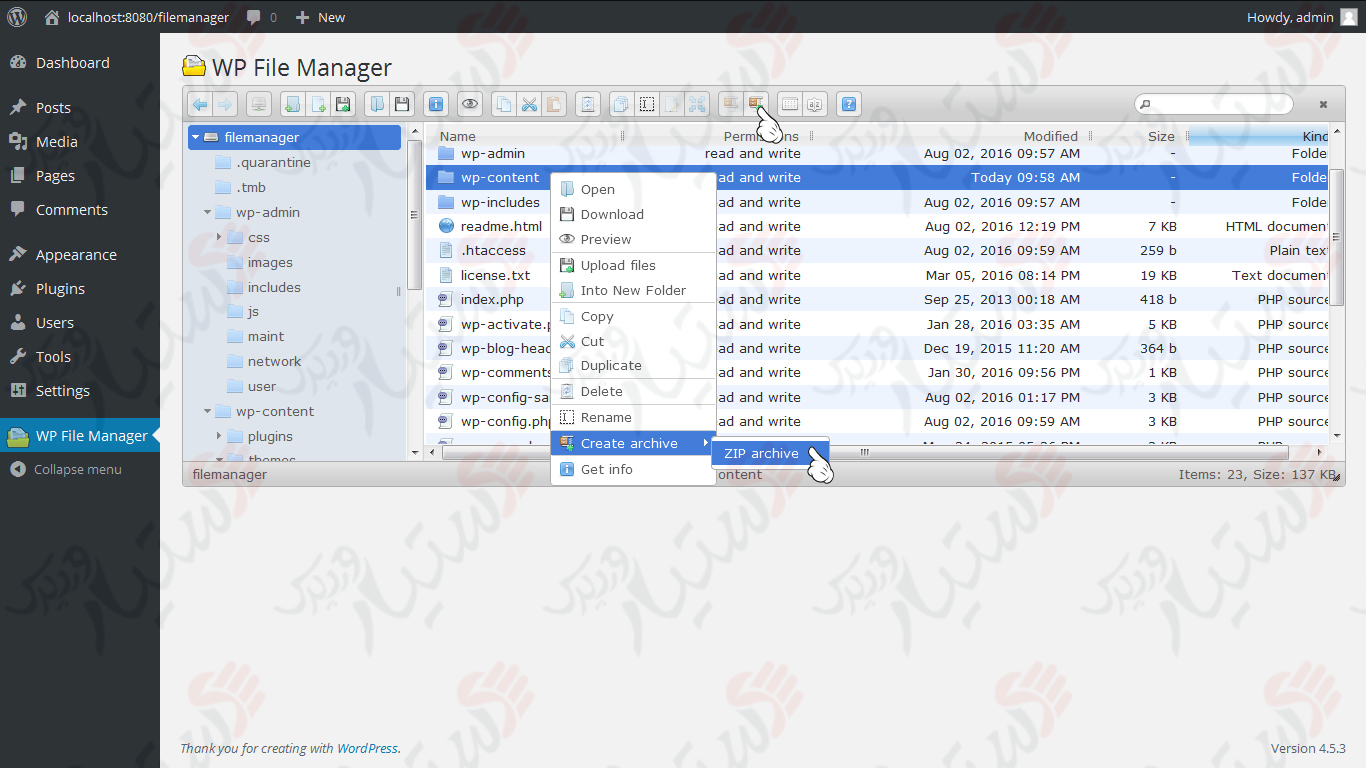1366x768 pixels.
Task: Click the WordPress link in the footer
Action: click(369, 748)
